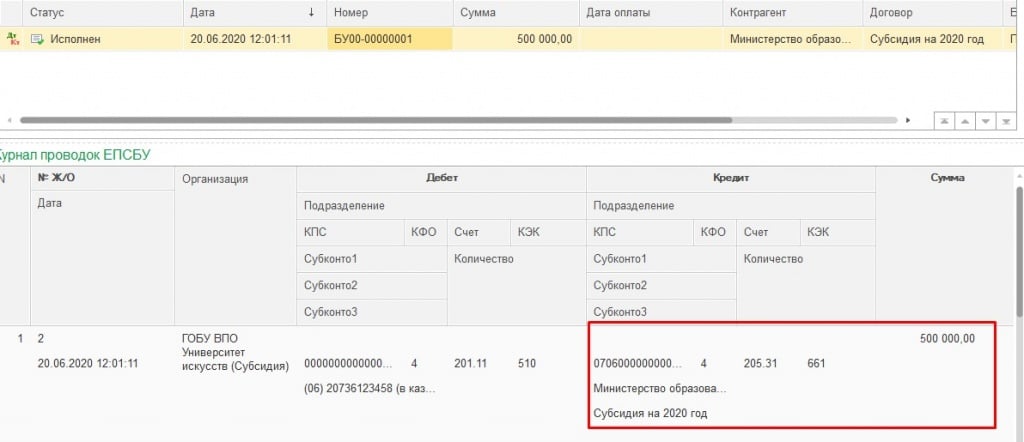Select the credit account 205.31 cell
Screen dimensions: 1024x442
[x=760, y=364]
